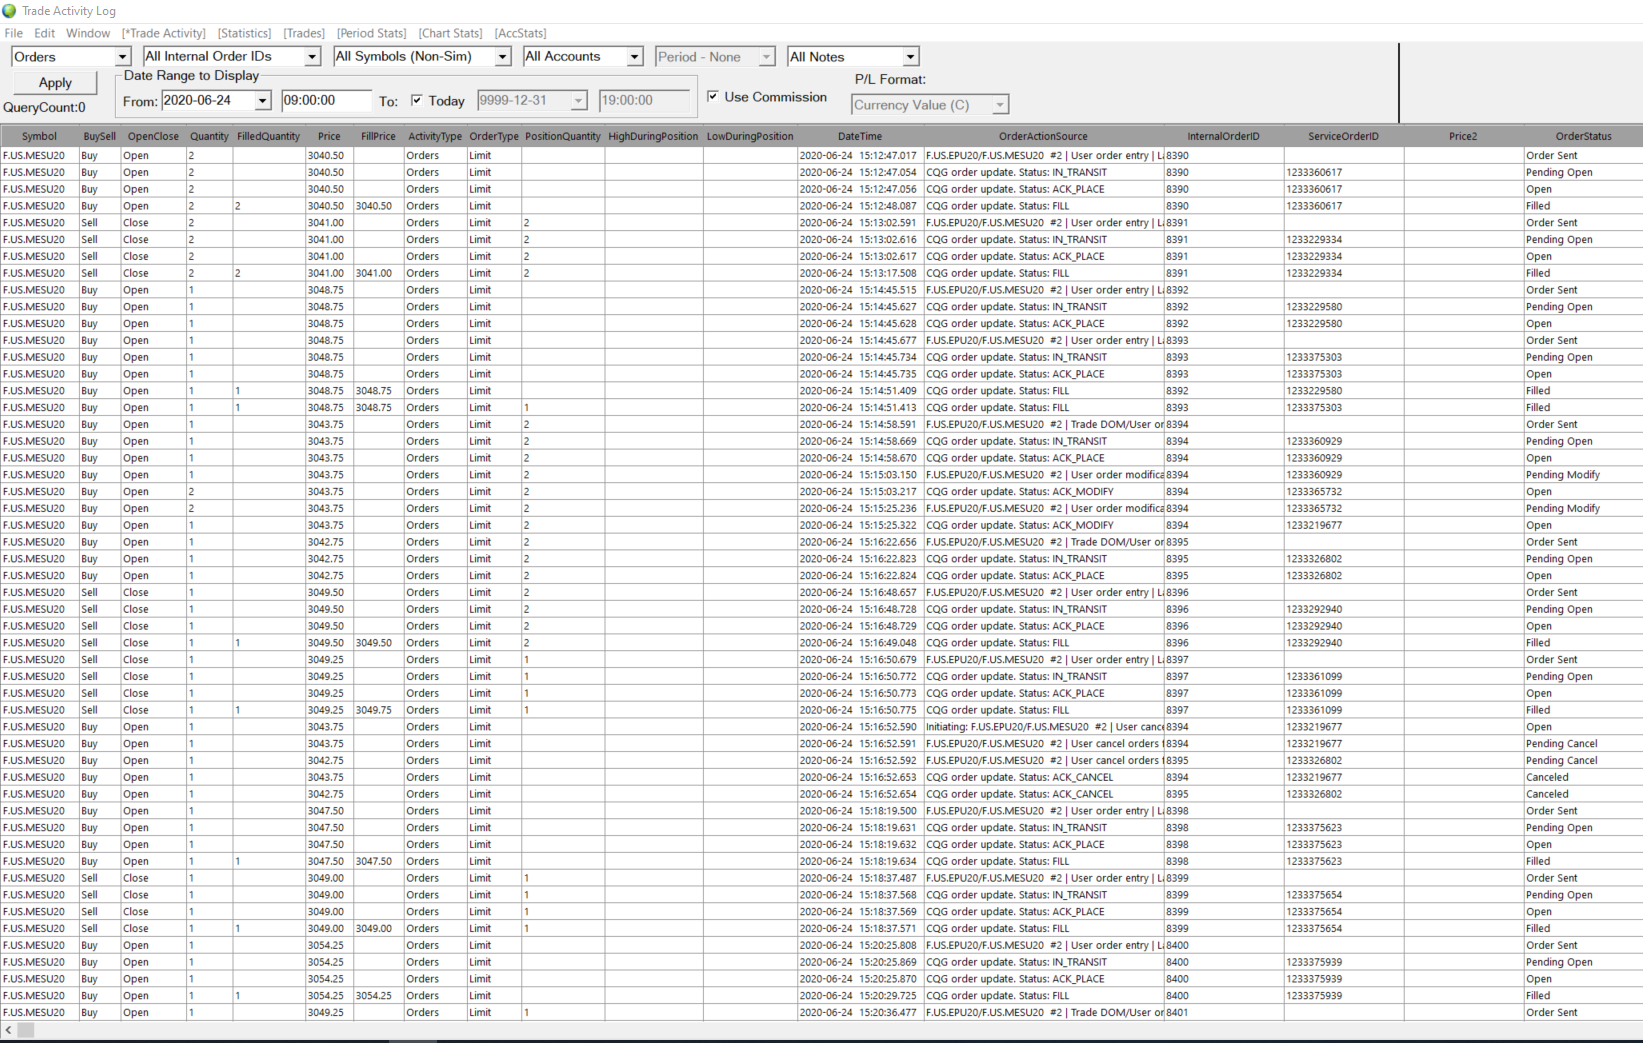Expand the All Notes dropdown
This screenshot has height=1043, width=1643.
tap(910, 57)
